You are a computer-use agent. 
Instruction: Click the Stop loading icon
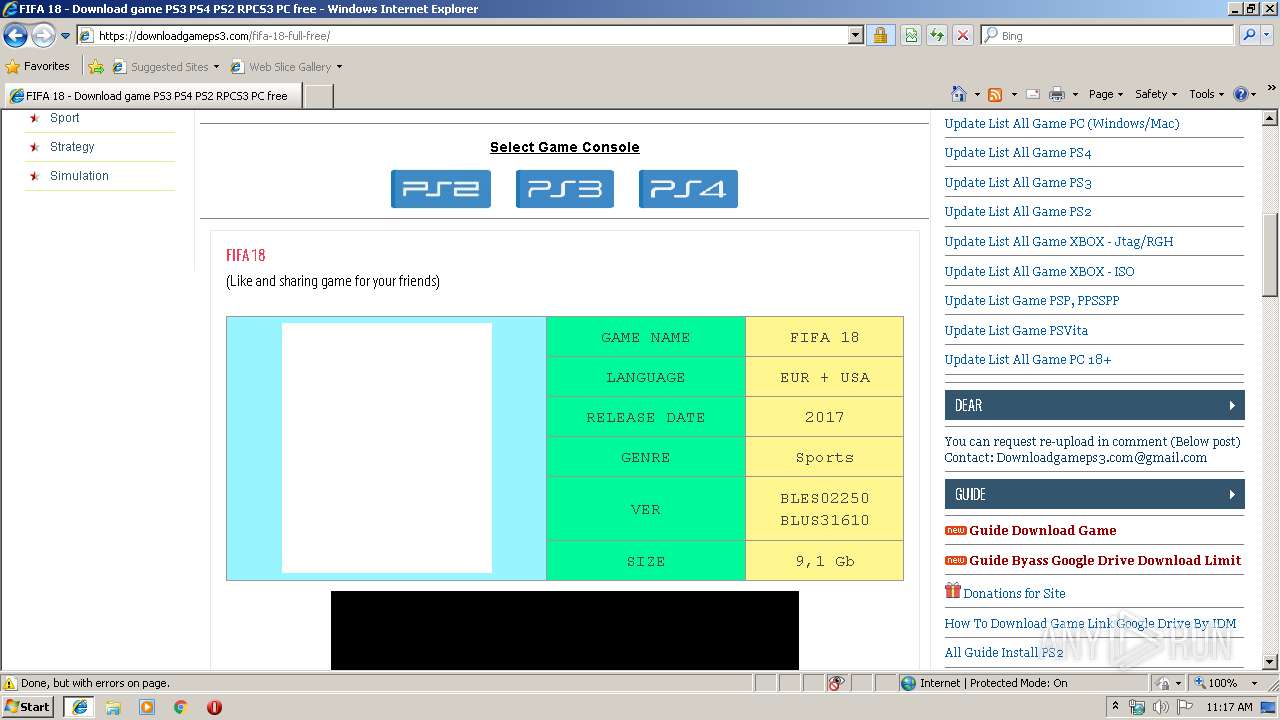[963, 35]
